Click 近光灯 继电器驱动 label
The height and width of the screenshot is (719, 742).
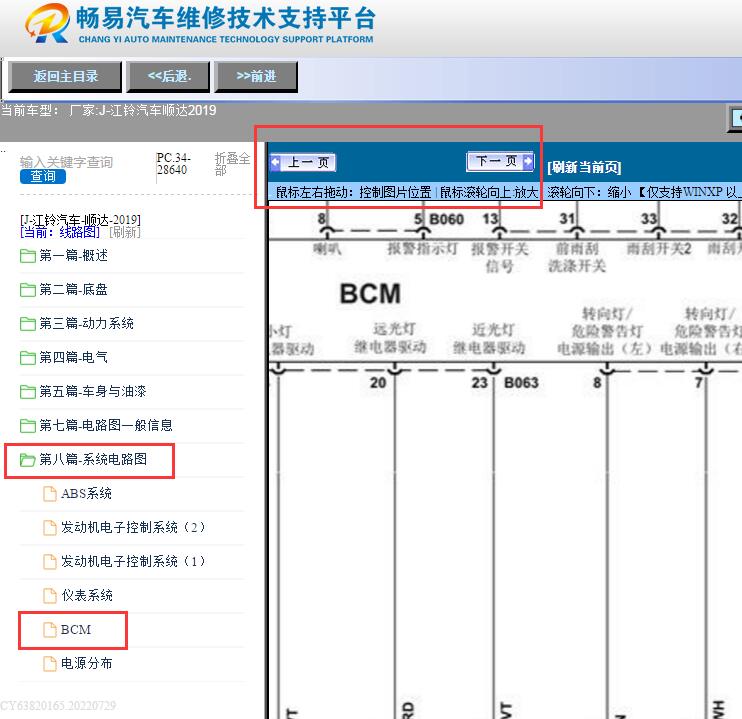tap(489, 338)
